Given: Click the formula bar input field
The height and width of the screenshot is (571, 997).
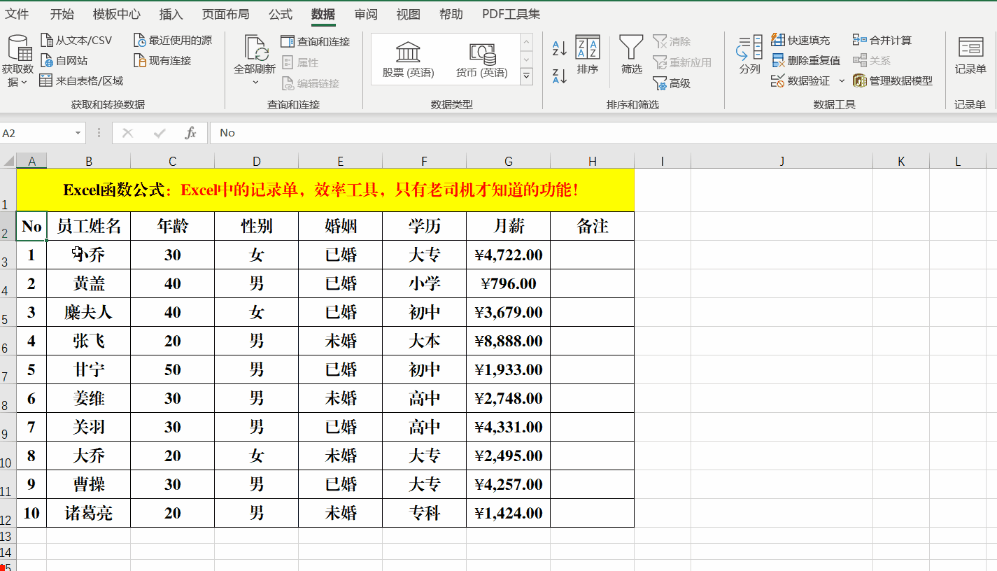Looking at the screenshot, I should 603,133.
